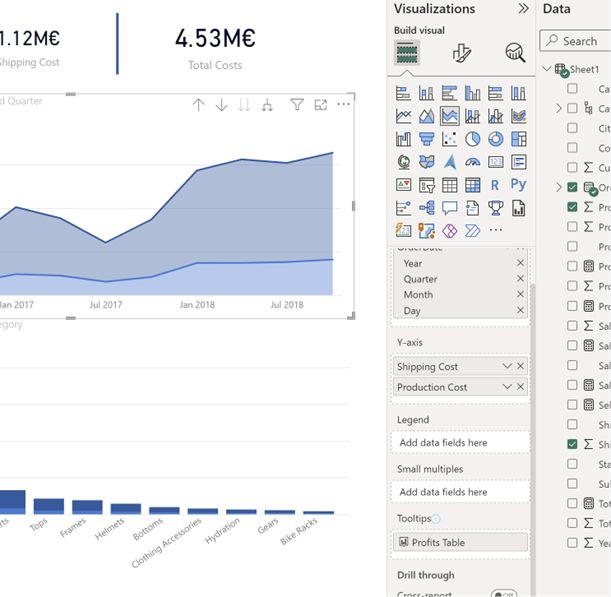Select the stacked bar chart visual
The width and height of the screenshot is (611, 597).
tap(403, 93)
